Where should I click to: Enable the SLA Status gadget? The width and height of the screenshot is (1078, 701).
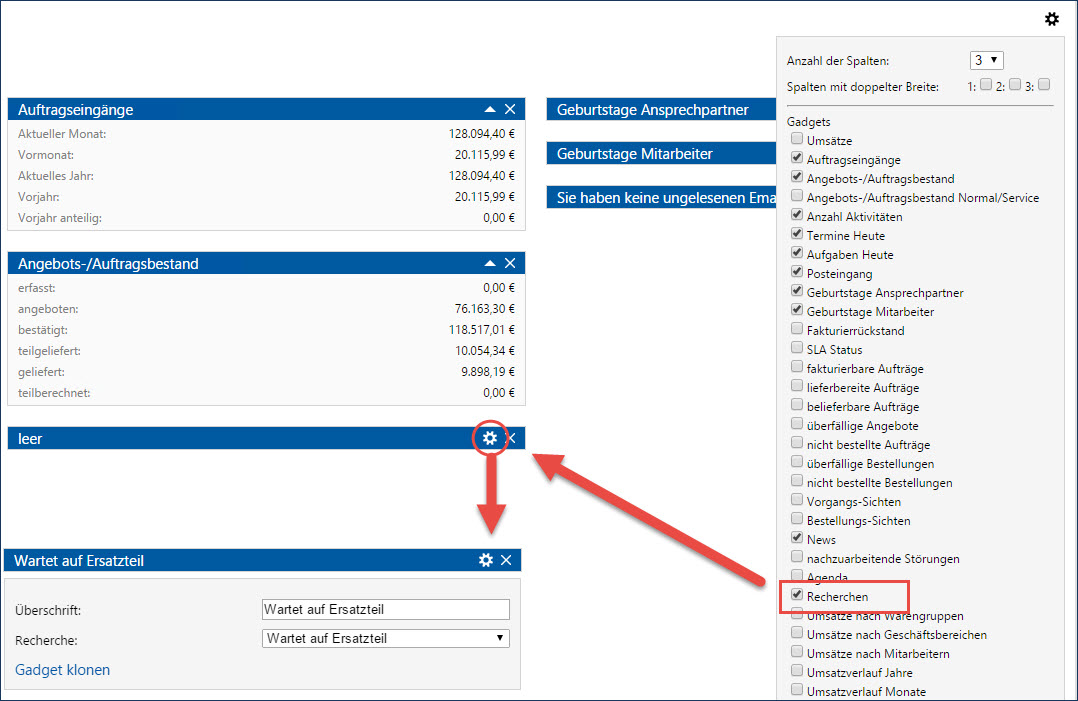coord(796,349)
